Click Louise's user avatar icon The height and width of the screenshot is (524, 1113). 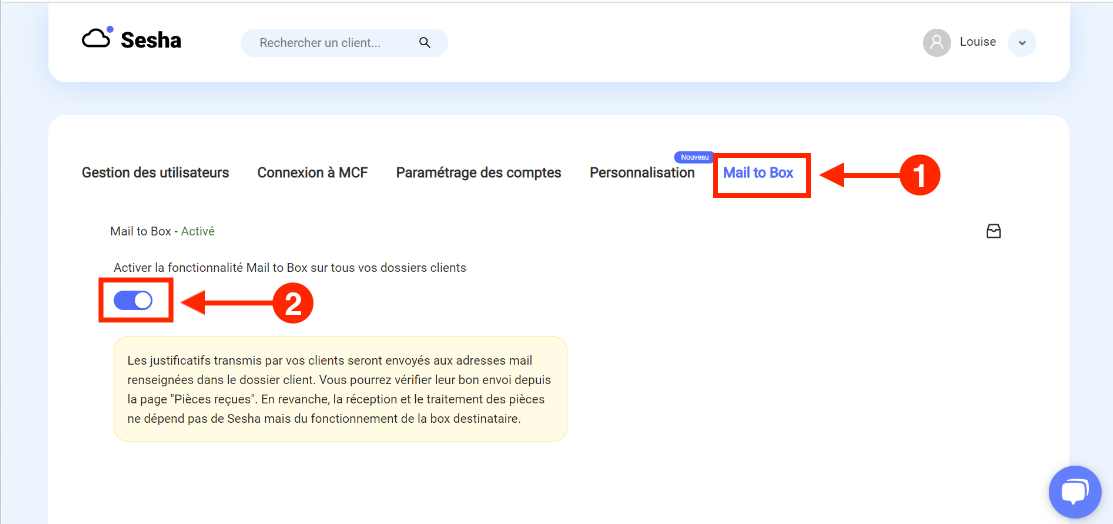936,43
